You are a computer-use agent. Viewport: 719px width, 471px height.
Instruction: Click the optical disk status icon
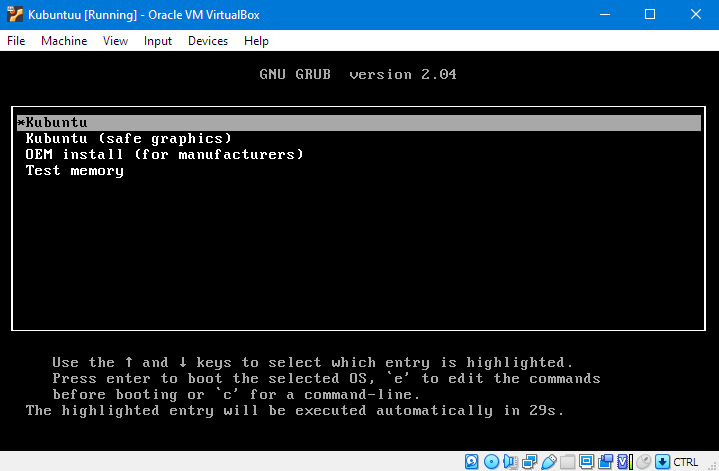click(491, 461)
